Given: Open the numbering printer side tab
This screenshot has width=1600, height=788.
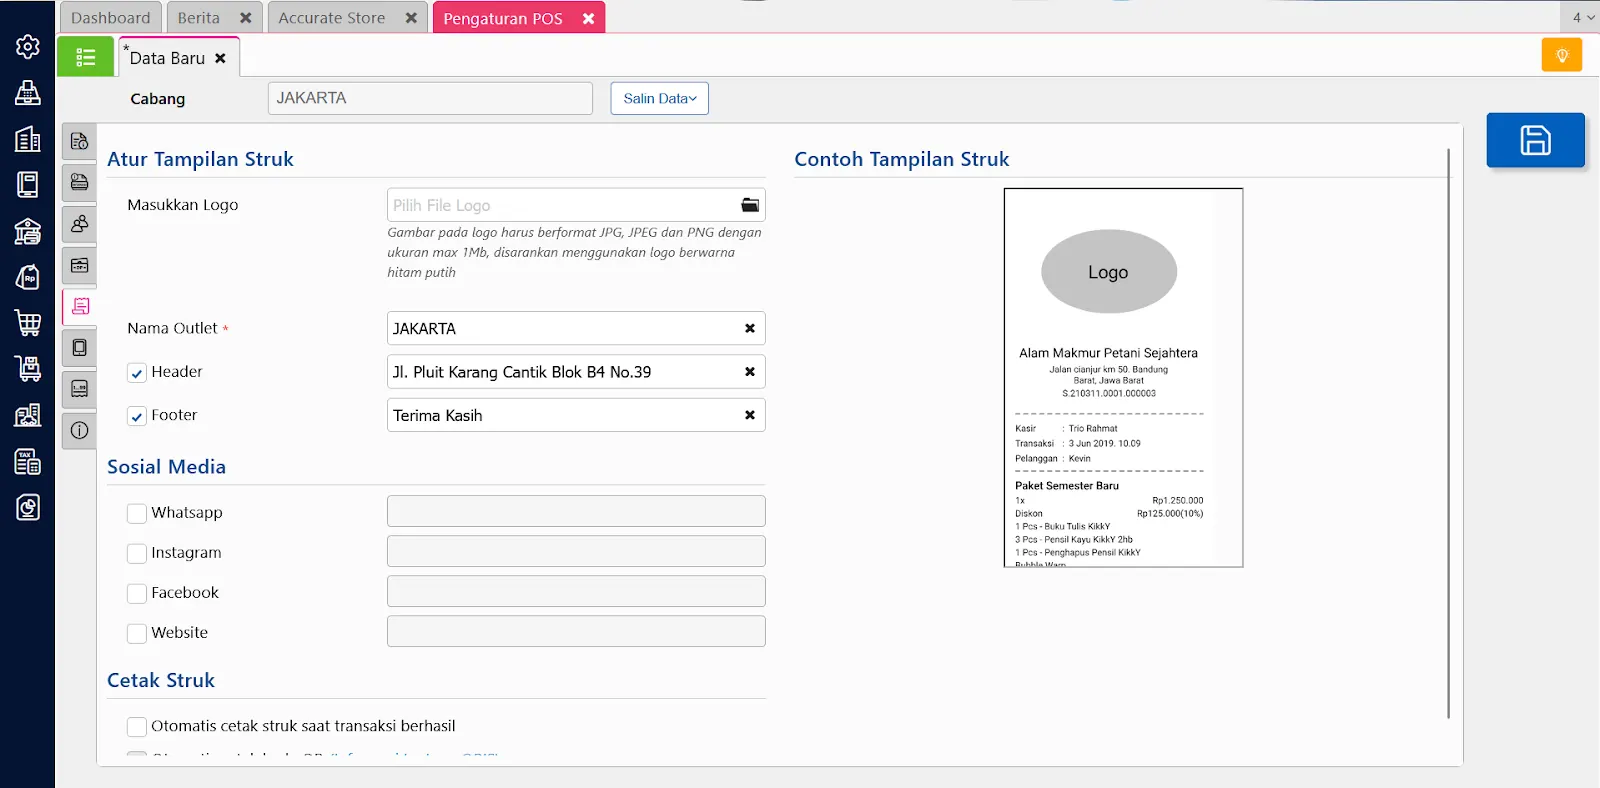Looking at the screenshot, I should click(x=80, y=389).
